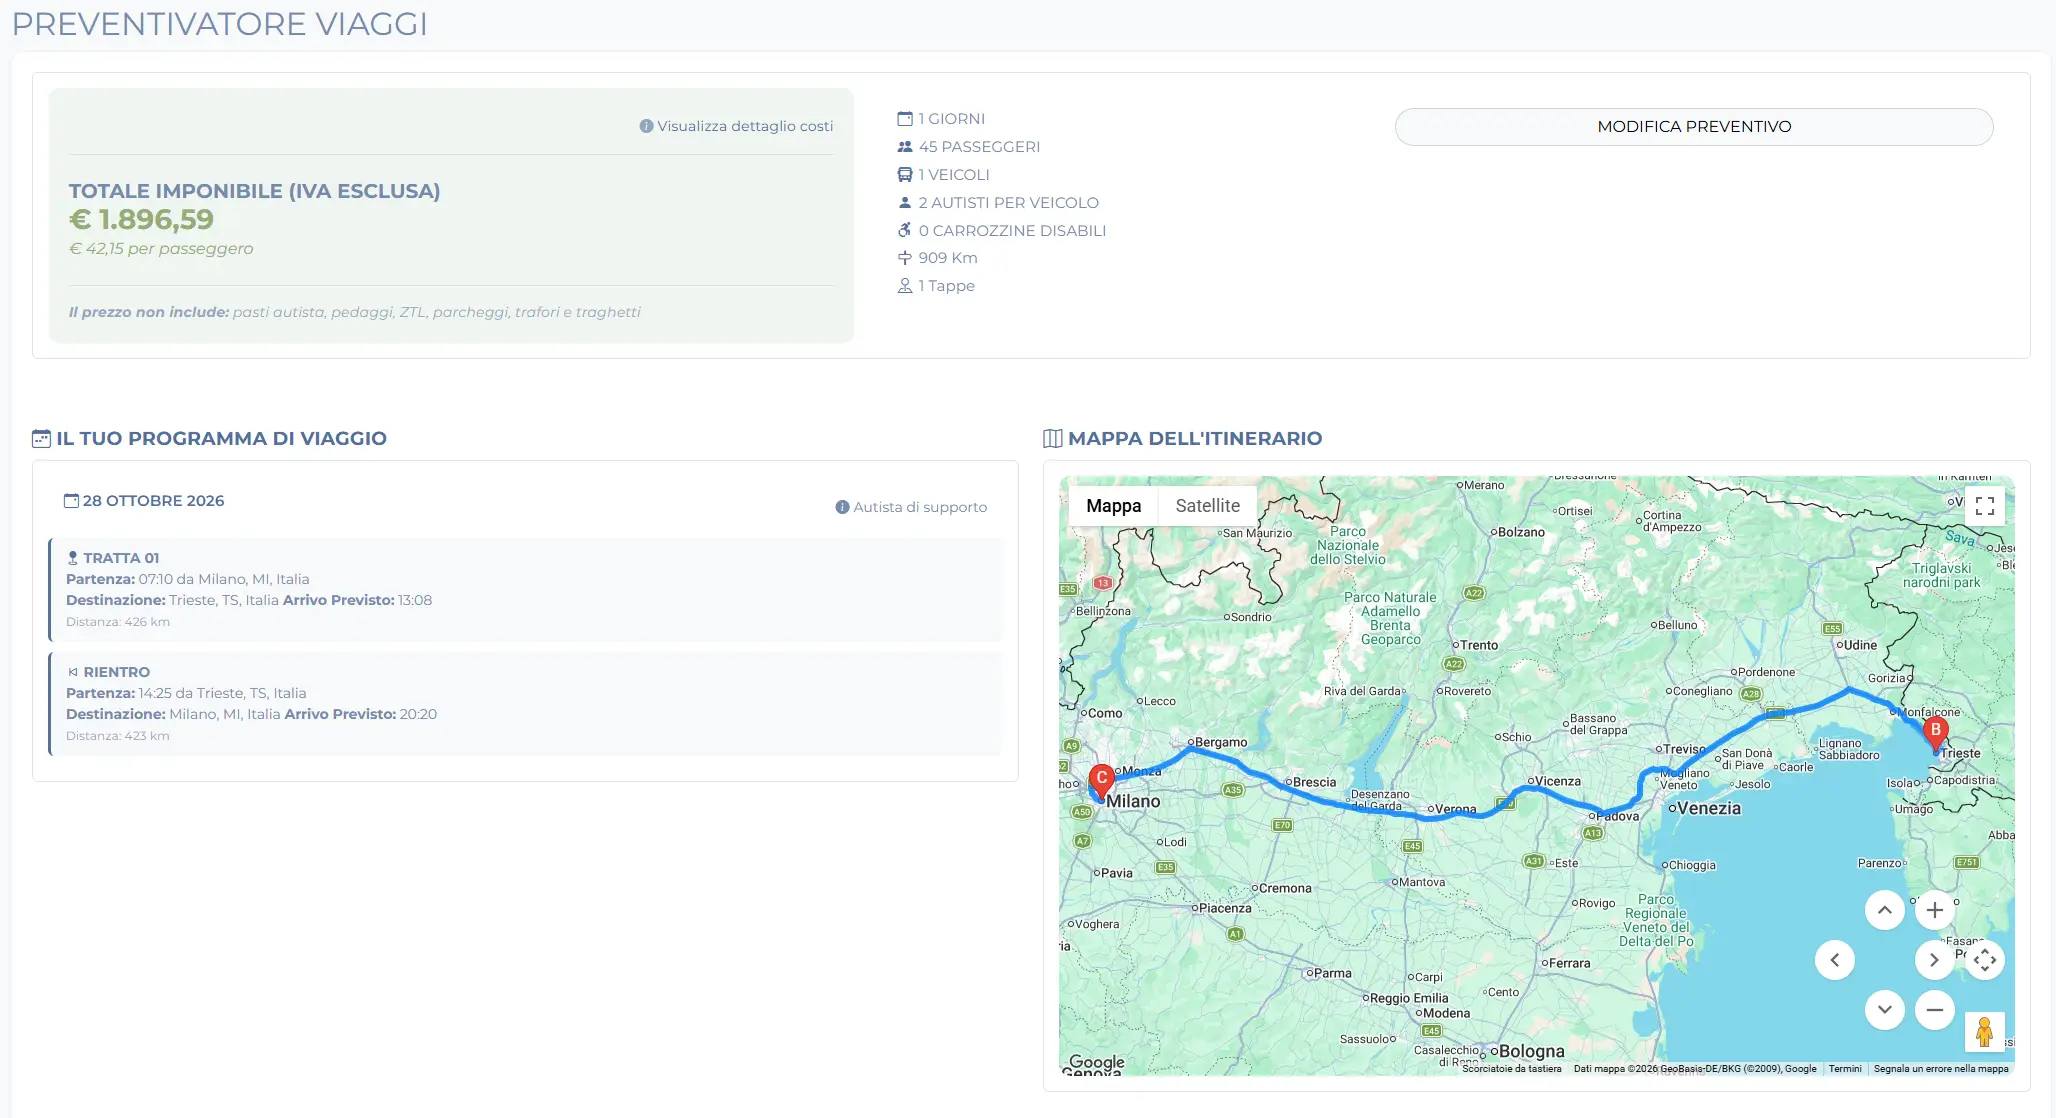Click the 2 AUTISTI PER VEICOLO row

[x=999, y=203]
